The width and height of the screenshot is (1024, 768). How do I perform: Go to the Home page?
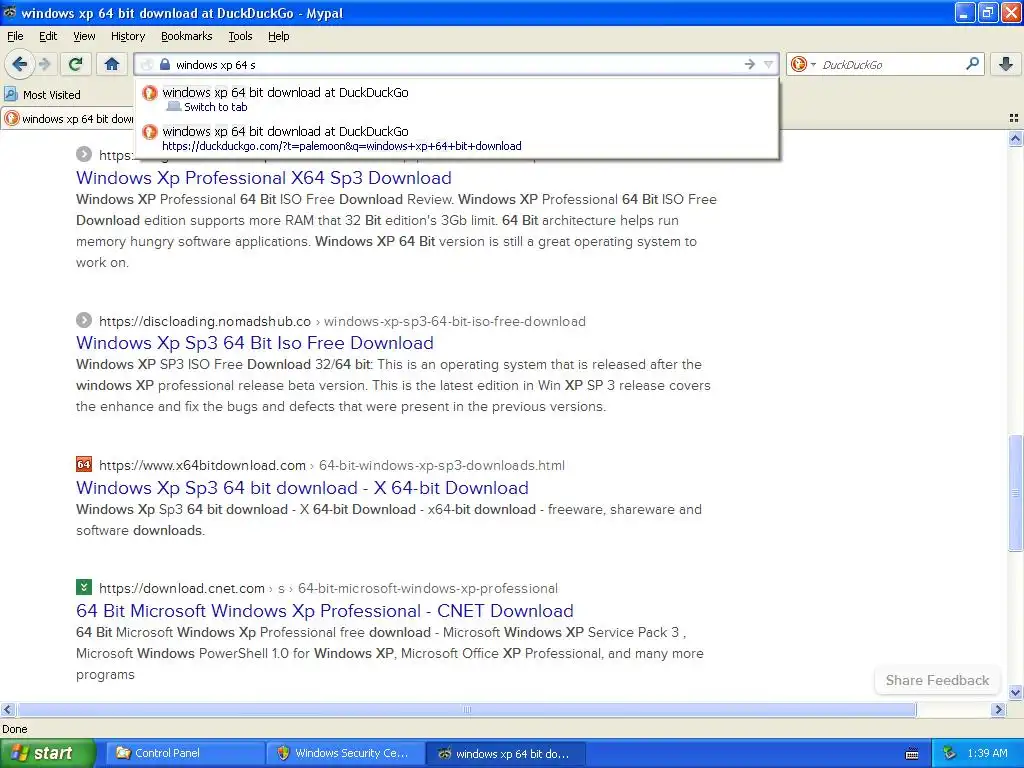112,64
